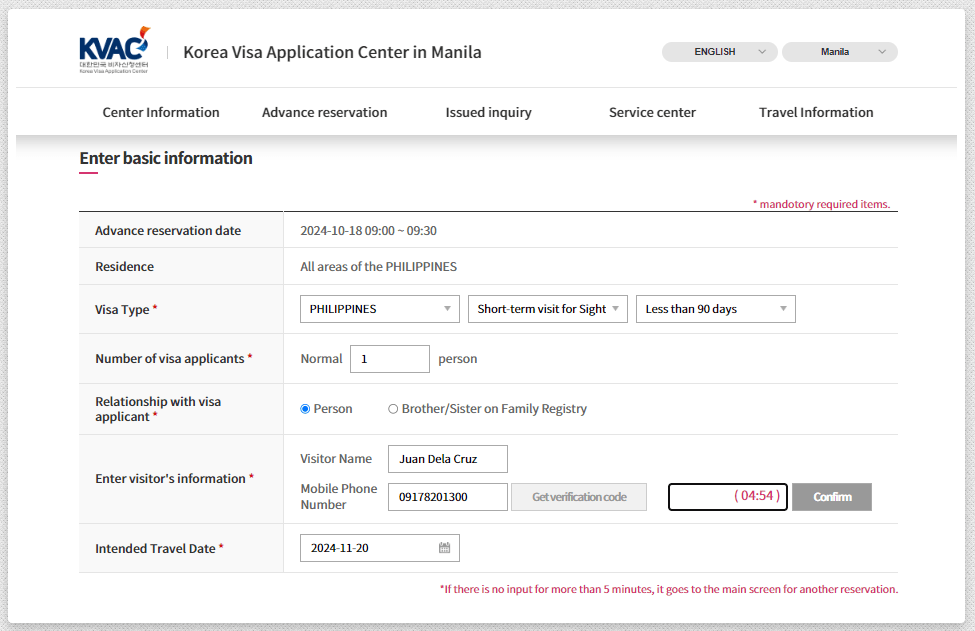
Task: Open the calendar icon for travel date
Action: point(444,548)
